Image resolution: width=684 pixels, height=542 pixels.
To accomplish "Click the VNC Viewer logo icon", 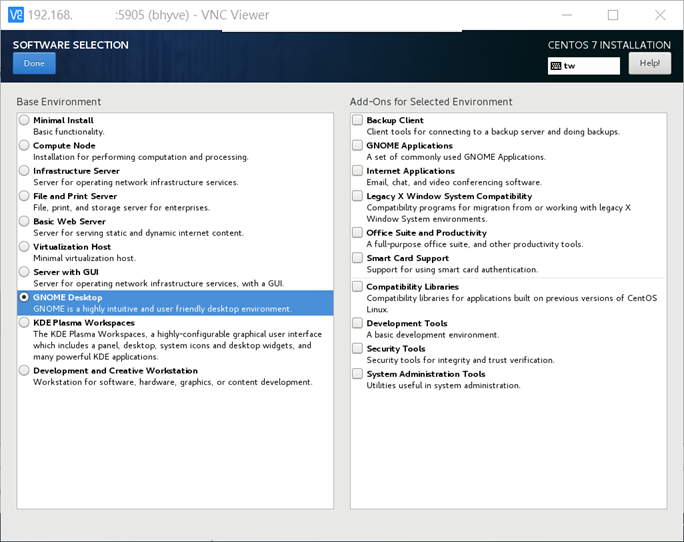I will point(16,15).
